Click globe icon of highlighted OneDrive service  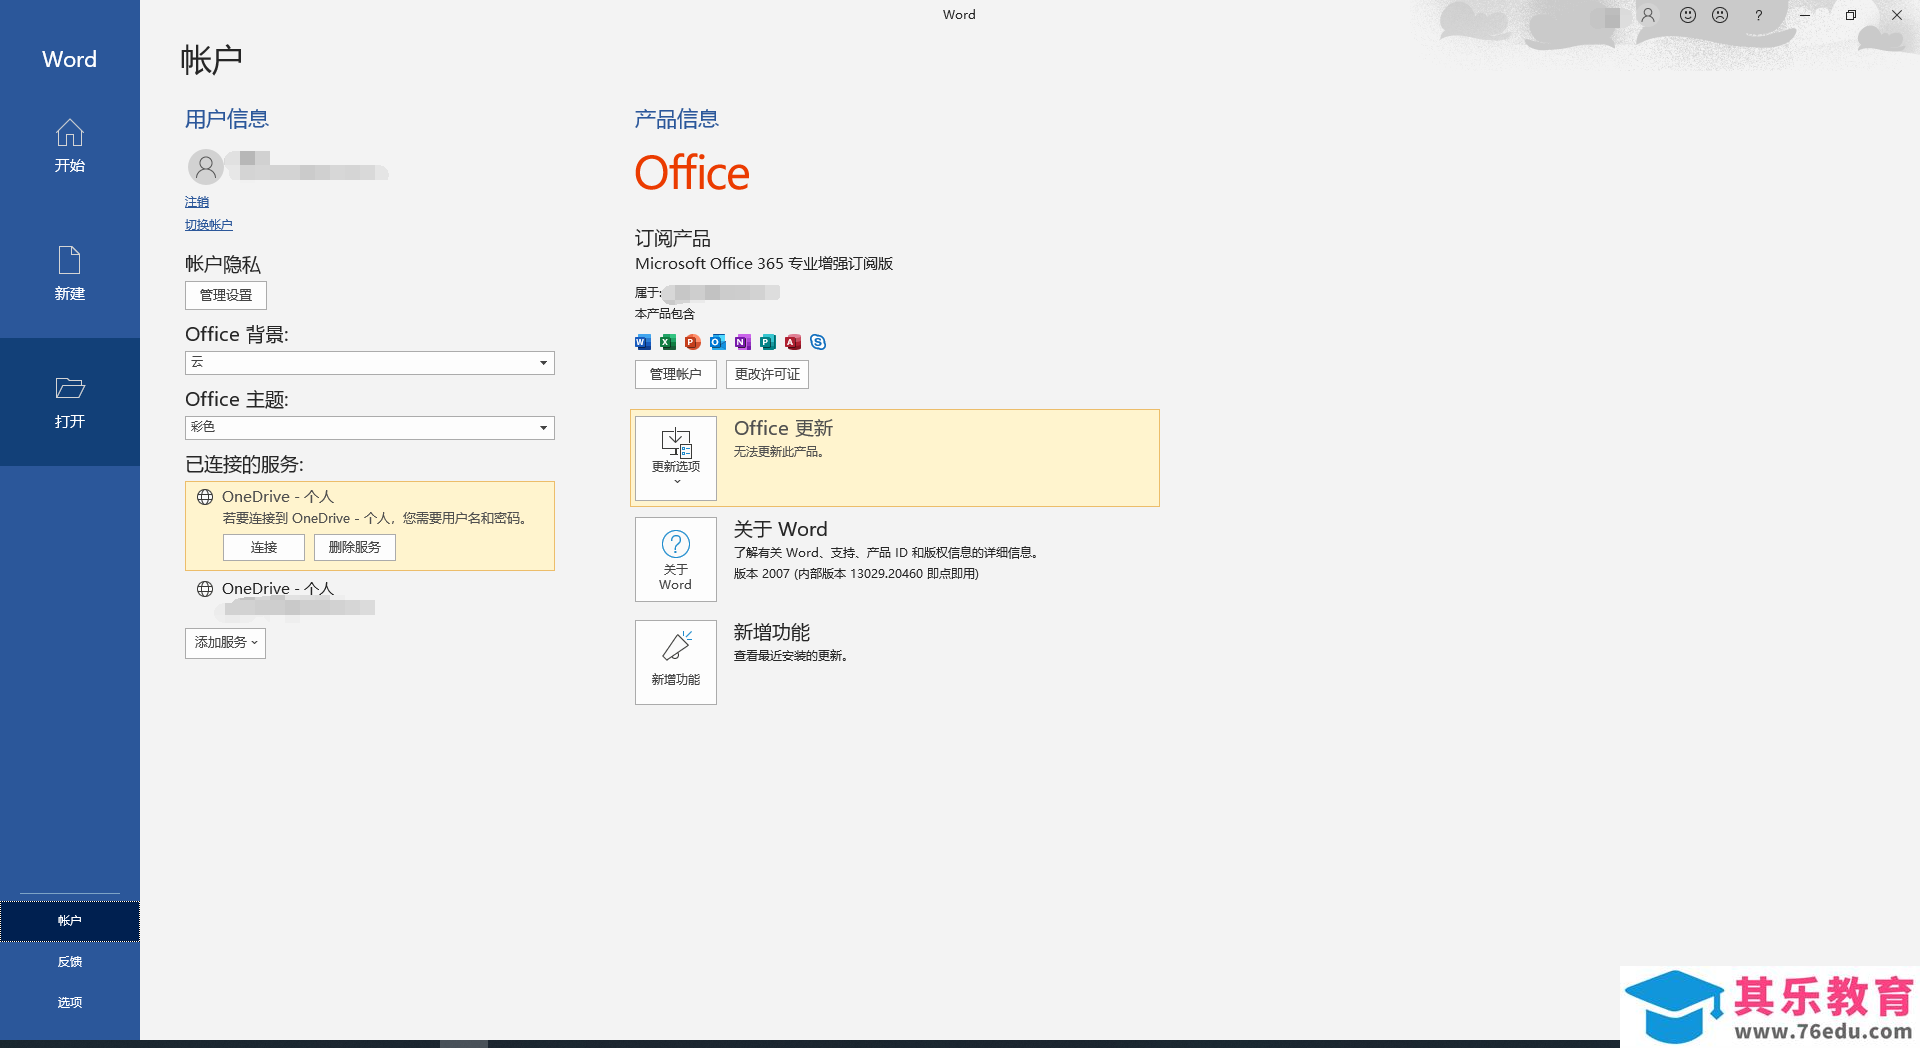coord(205,497)
